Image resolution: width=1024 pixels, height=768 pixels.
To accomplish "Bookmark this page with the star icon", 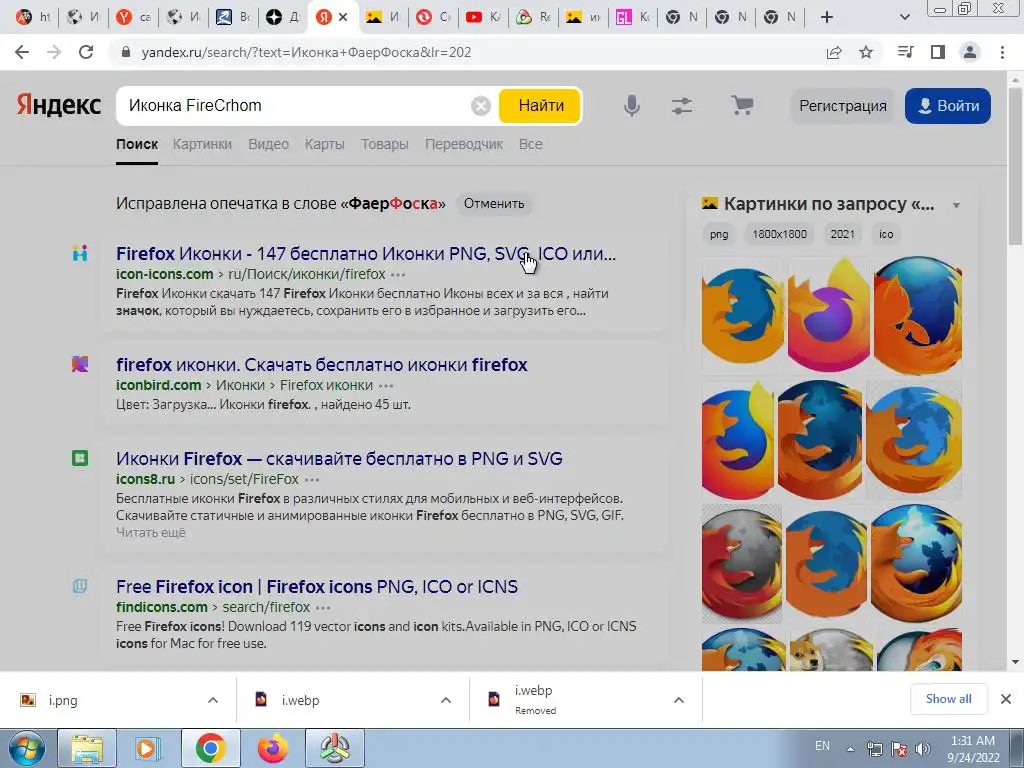I will (866, 52).
